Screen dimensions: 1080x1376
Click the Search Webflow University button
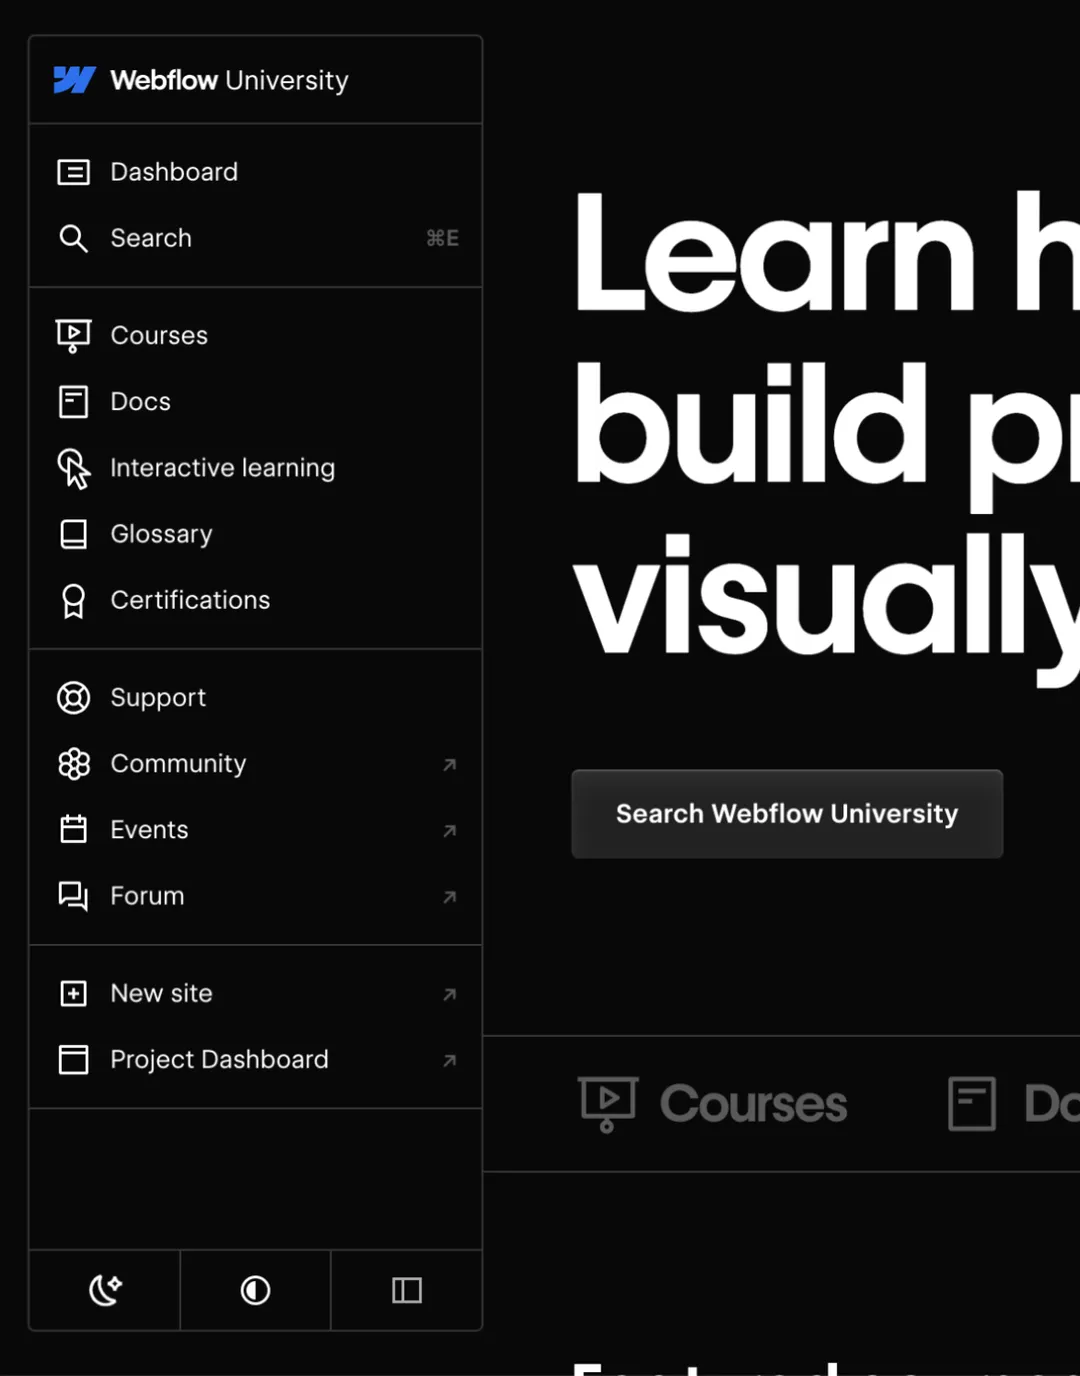tap(786, 813)
